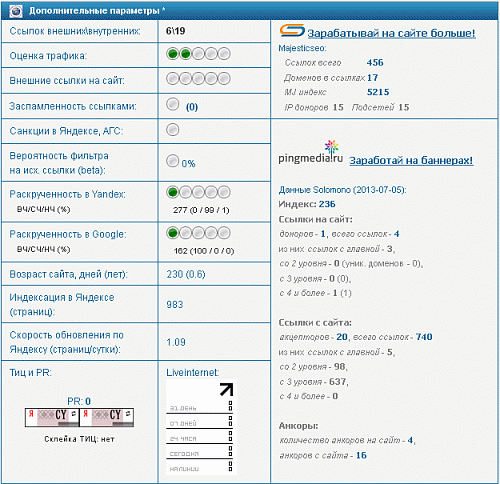
Task: Click the Google promotion rating circles
Action: 198,233
